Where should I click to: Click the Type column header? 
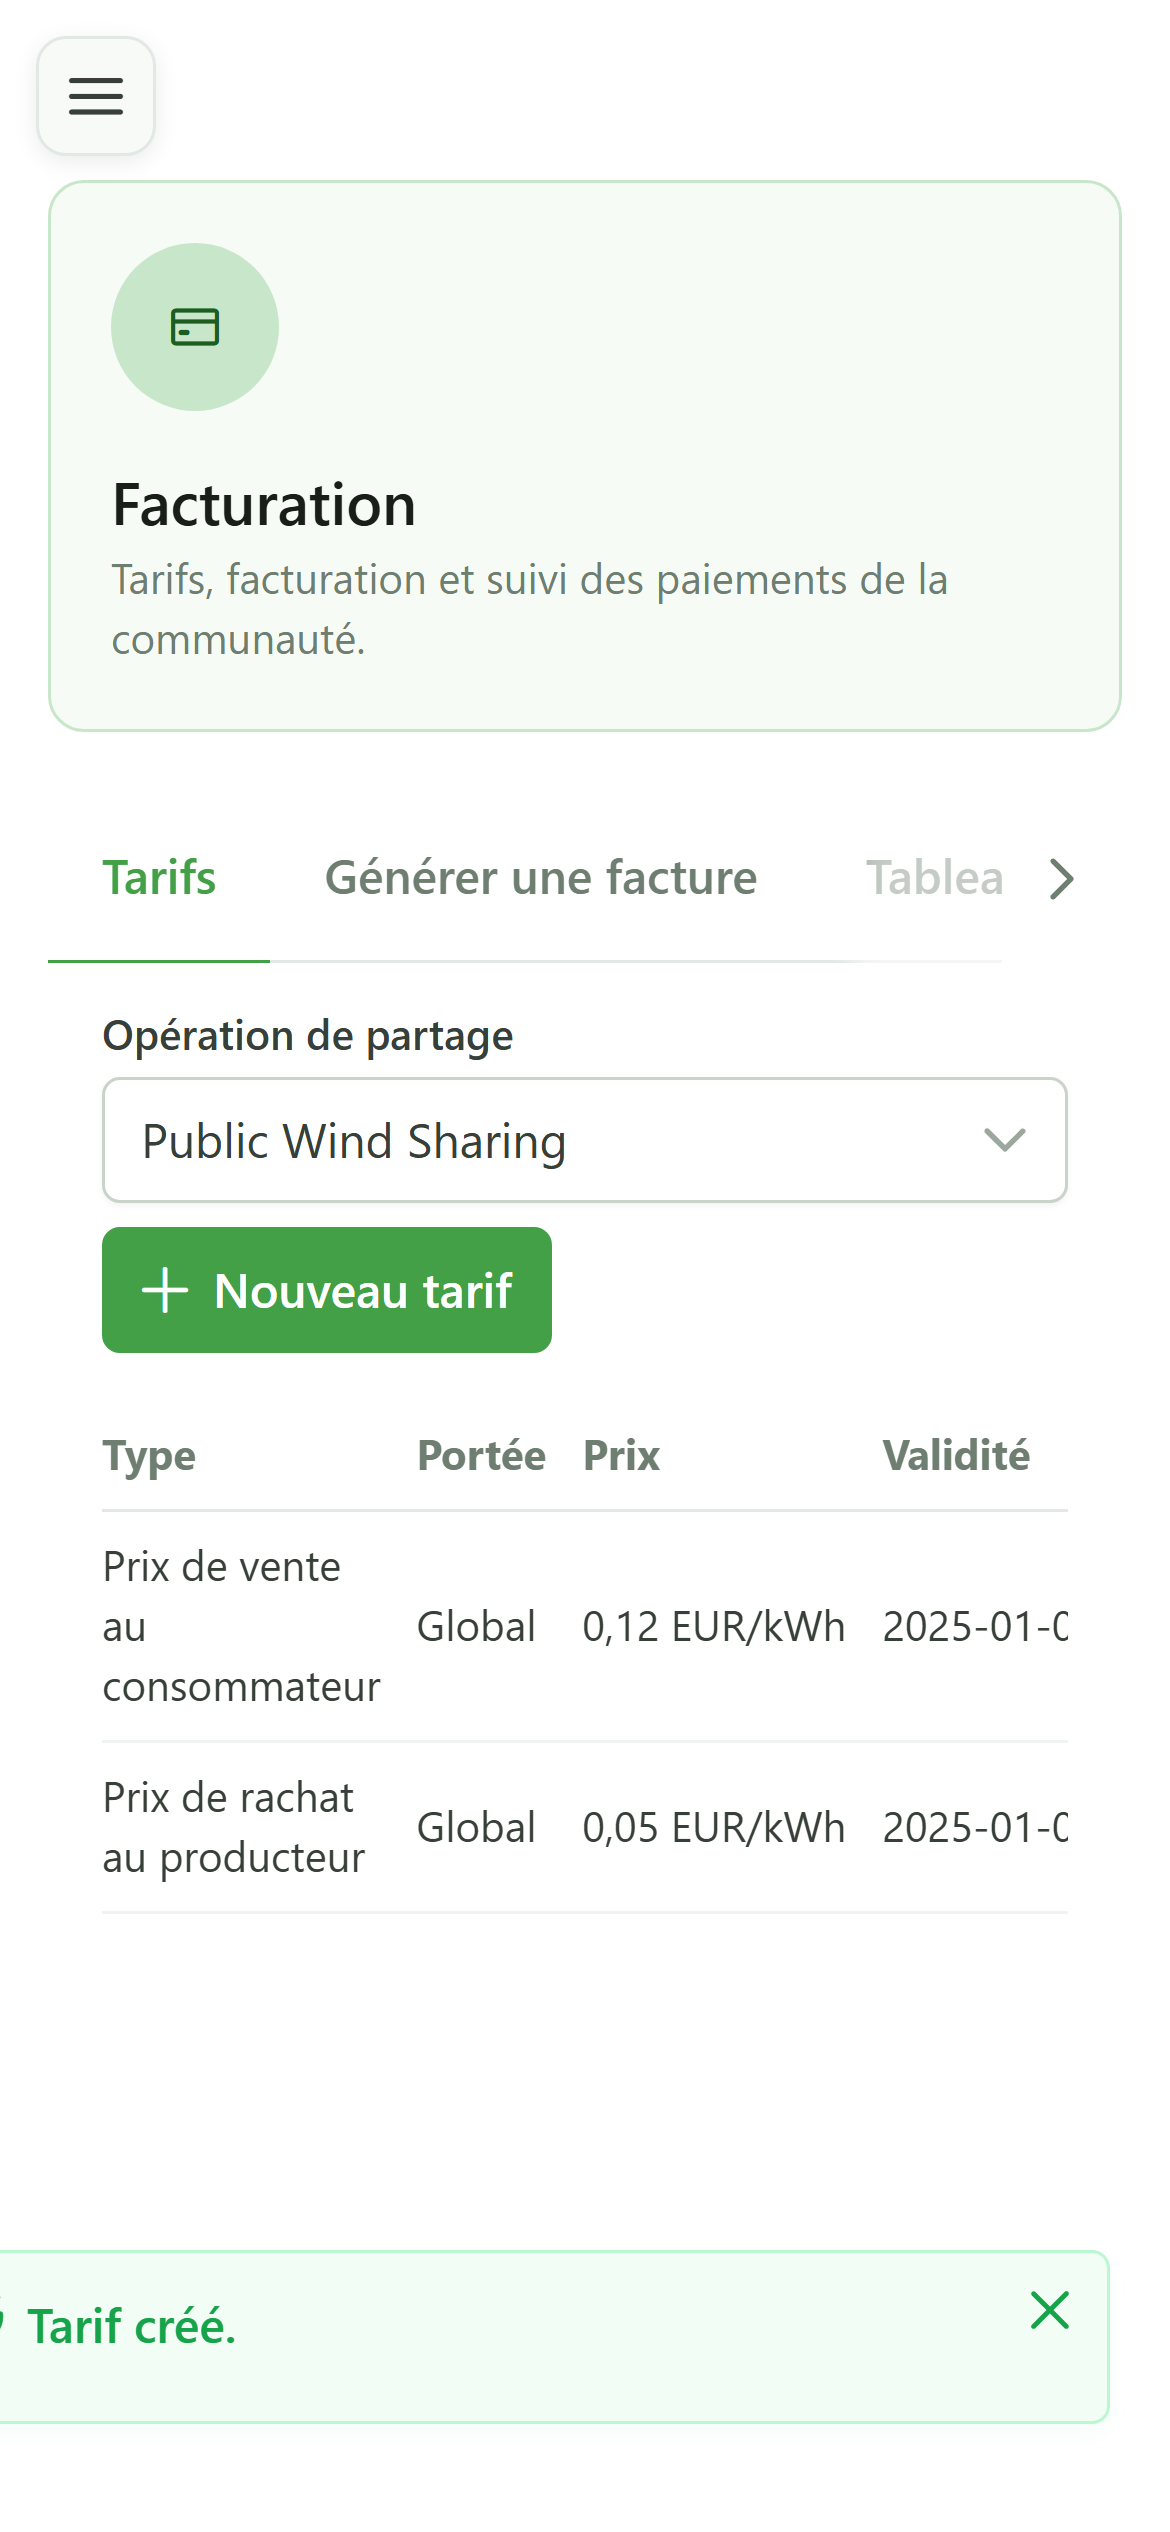click(x=149, y=1456)
